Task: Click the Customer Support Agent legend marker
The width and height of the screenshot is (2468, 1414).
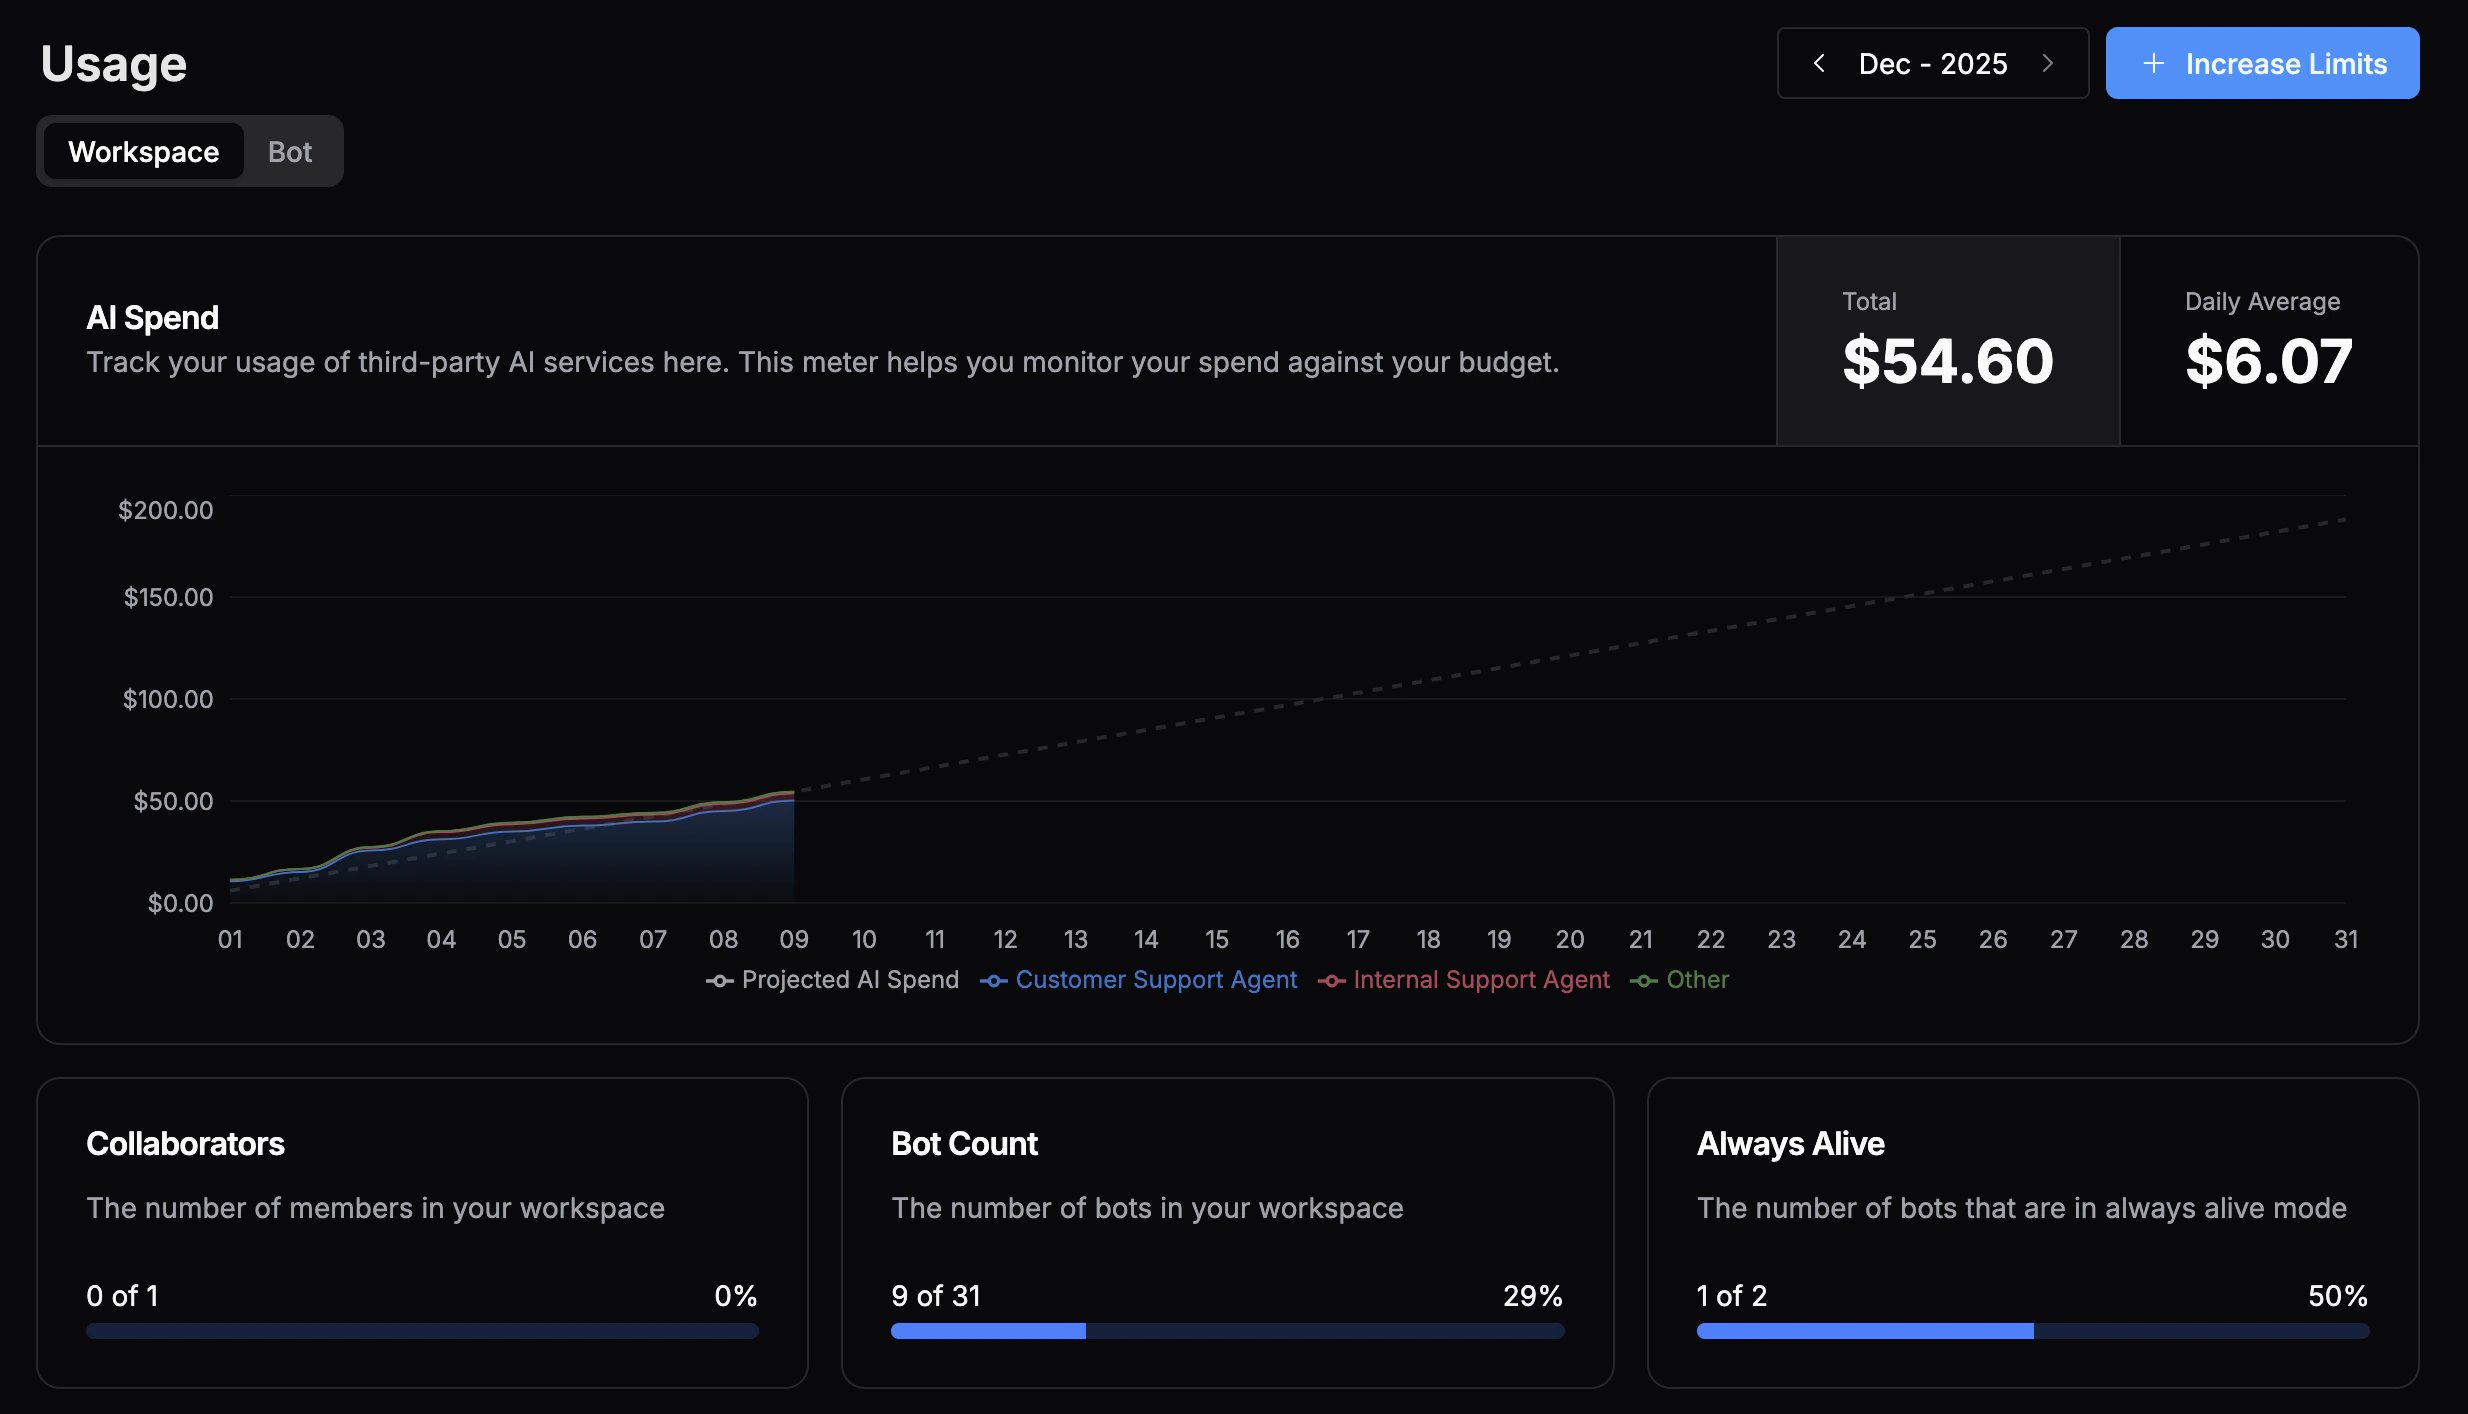Action: pyautogui.click(x=993, y=981)
